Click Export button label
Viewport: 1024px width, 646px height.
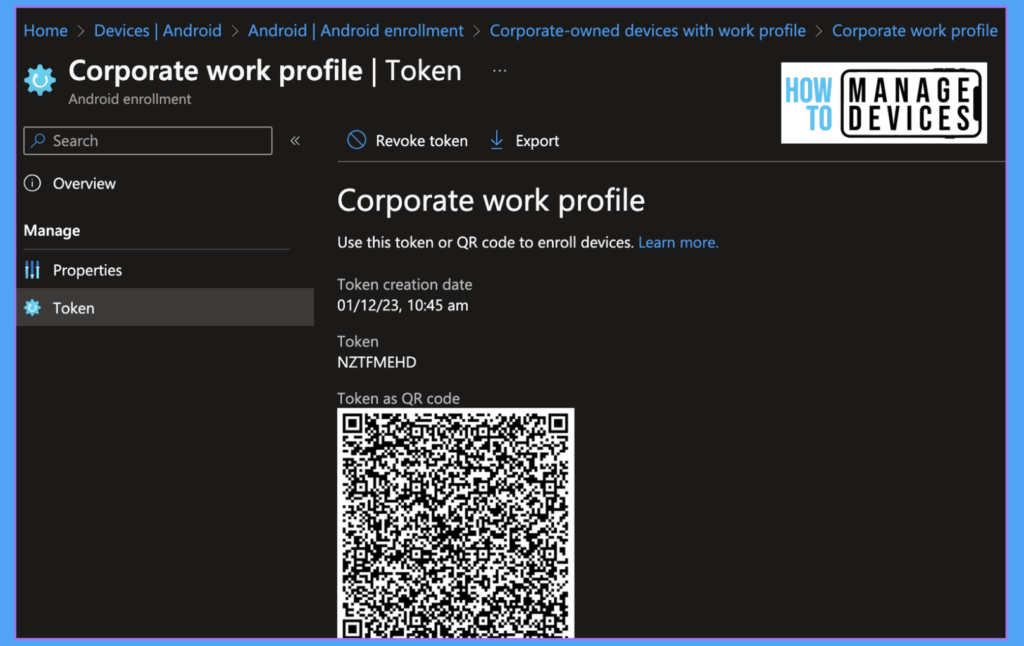tap(537, 141)
